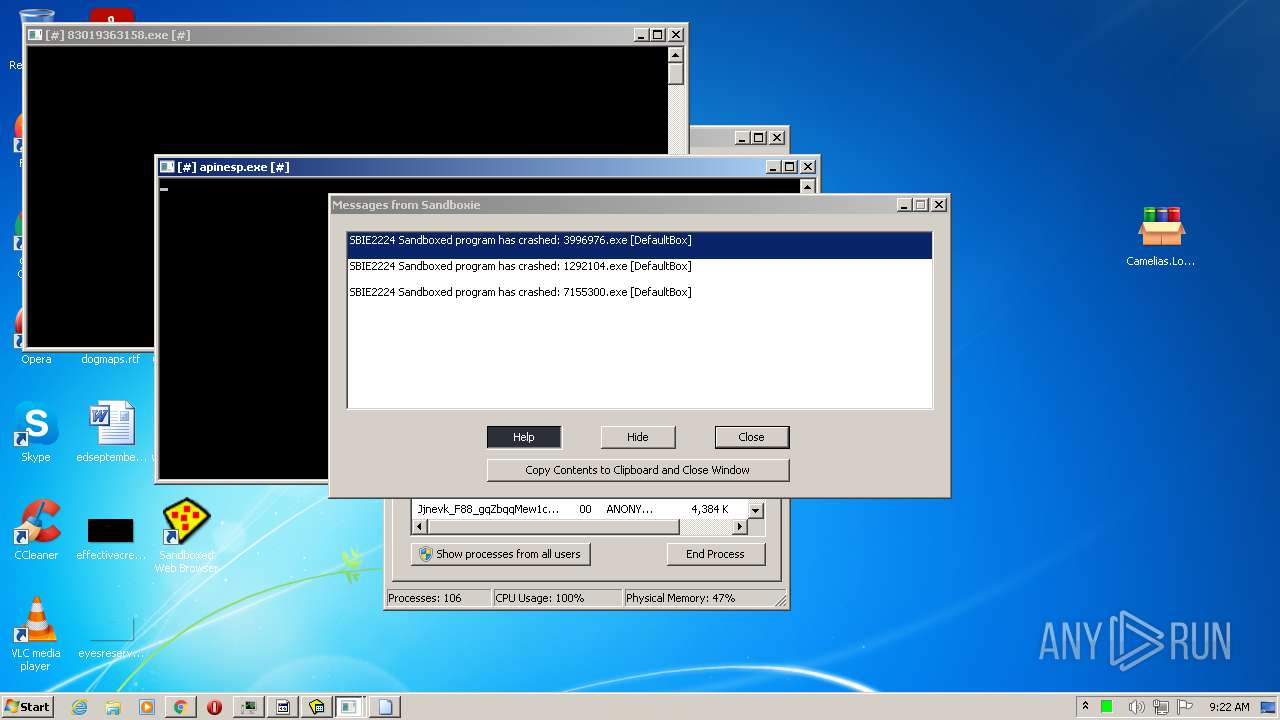Click the green square tray icon

click(x=1107, y=706)
